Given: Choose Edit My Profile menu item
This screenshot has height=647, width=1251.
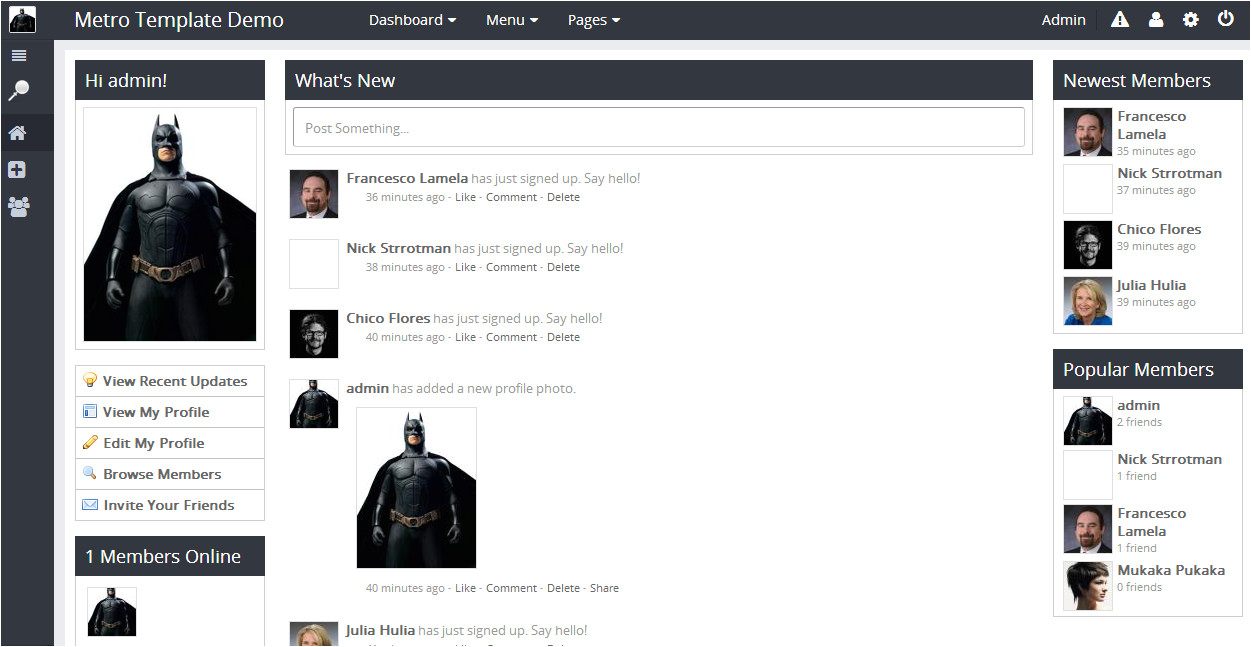Looking at the screenshot, I should tap(153, 443).
